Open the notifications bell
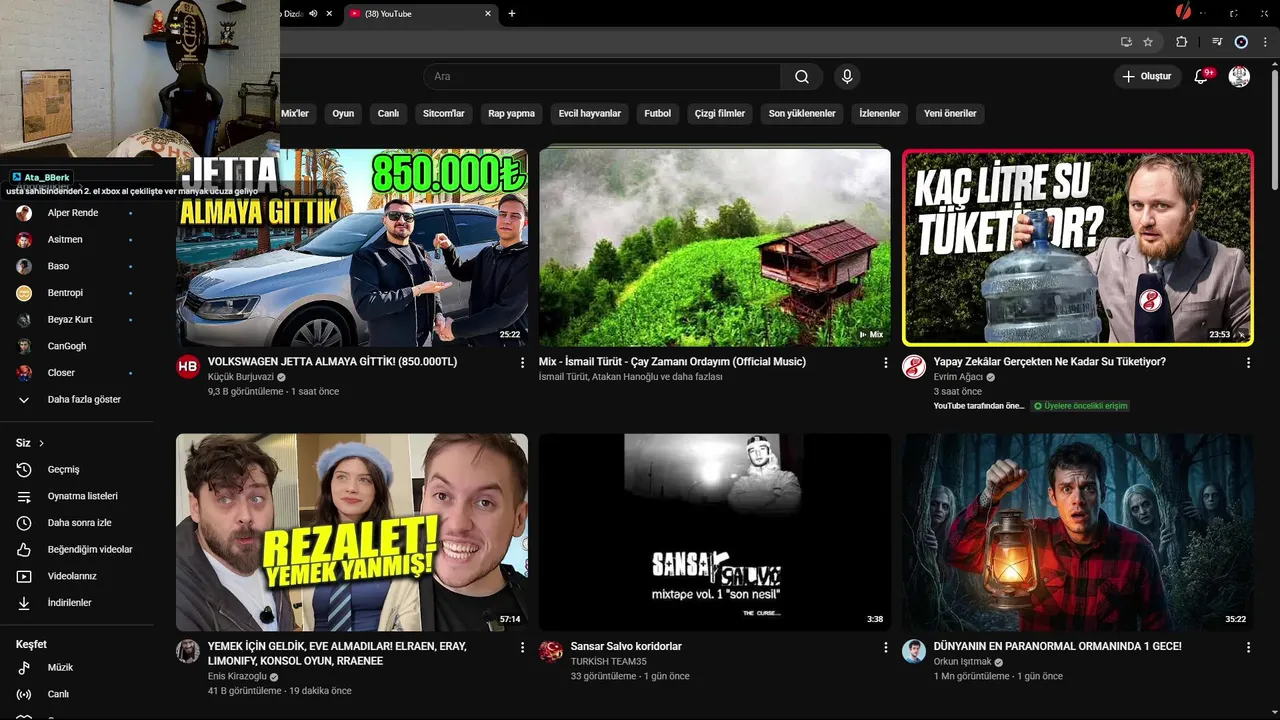 tap(1202, 76)
